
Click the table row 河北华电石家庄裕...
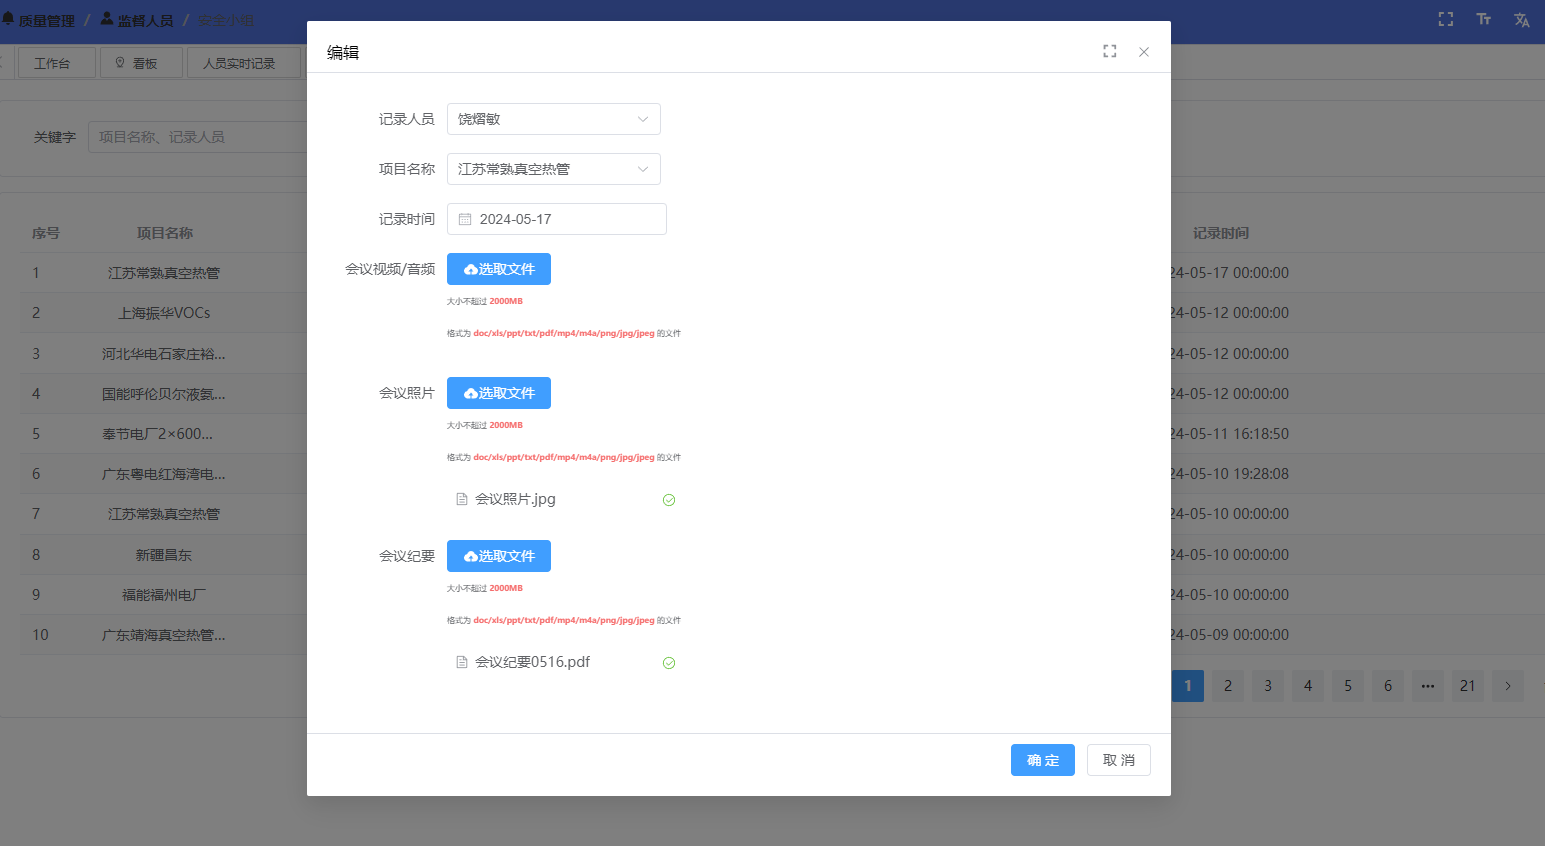pos(164,354)
